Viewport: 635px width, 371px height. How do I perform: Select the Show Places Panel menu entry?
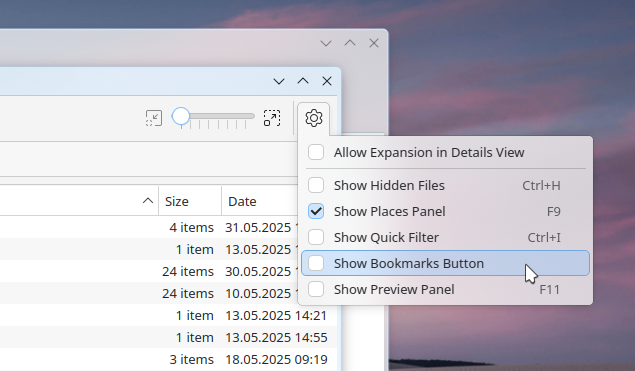point(445,211)
